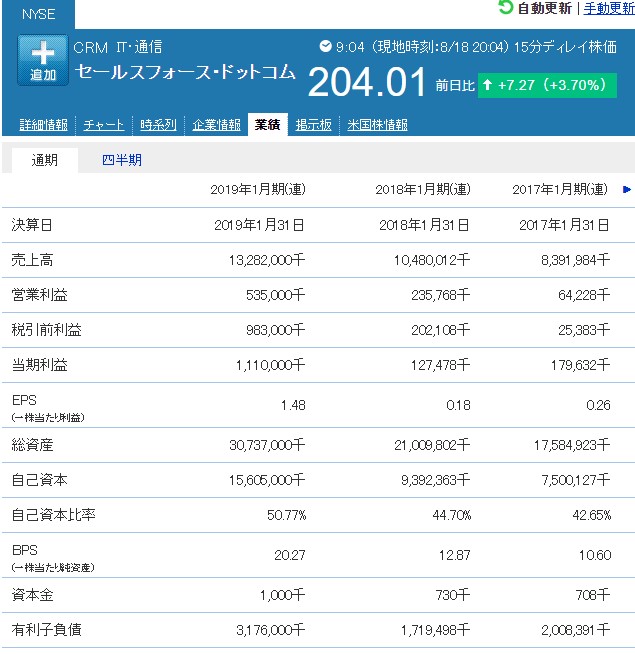Open the 時系列 tab
Screen dimensions: 635x654
[158, 125]
